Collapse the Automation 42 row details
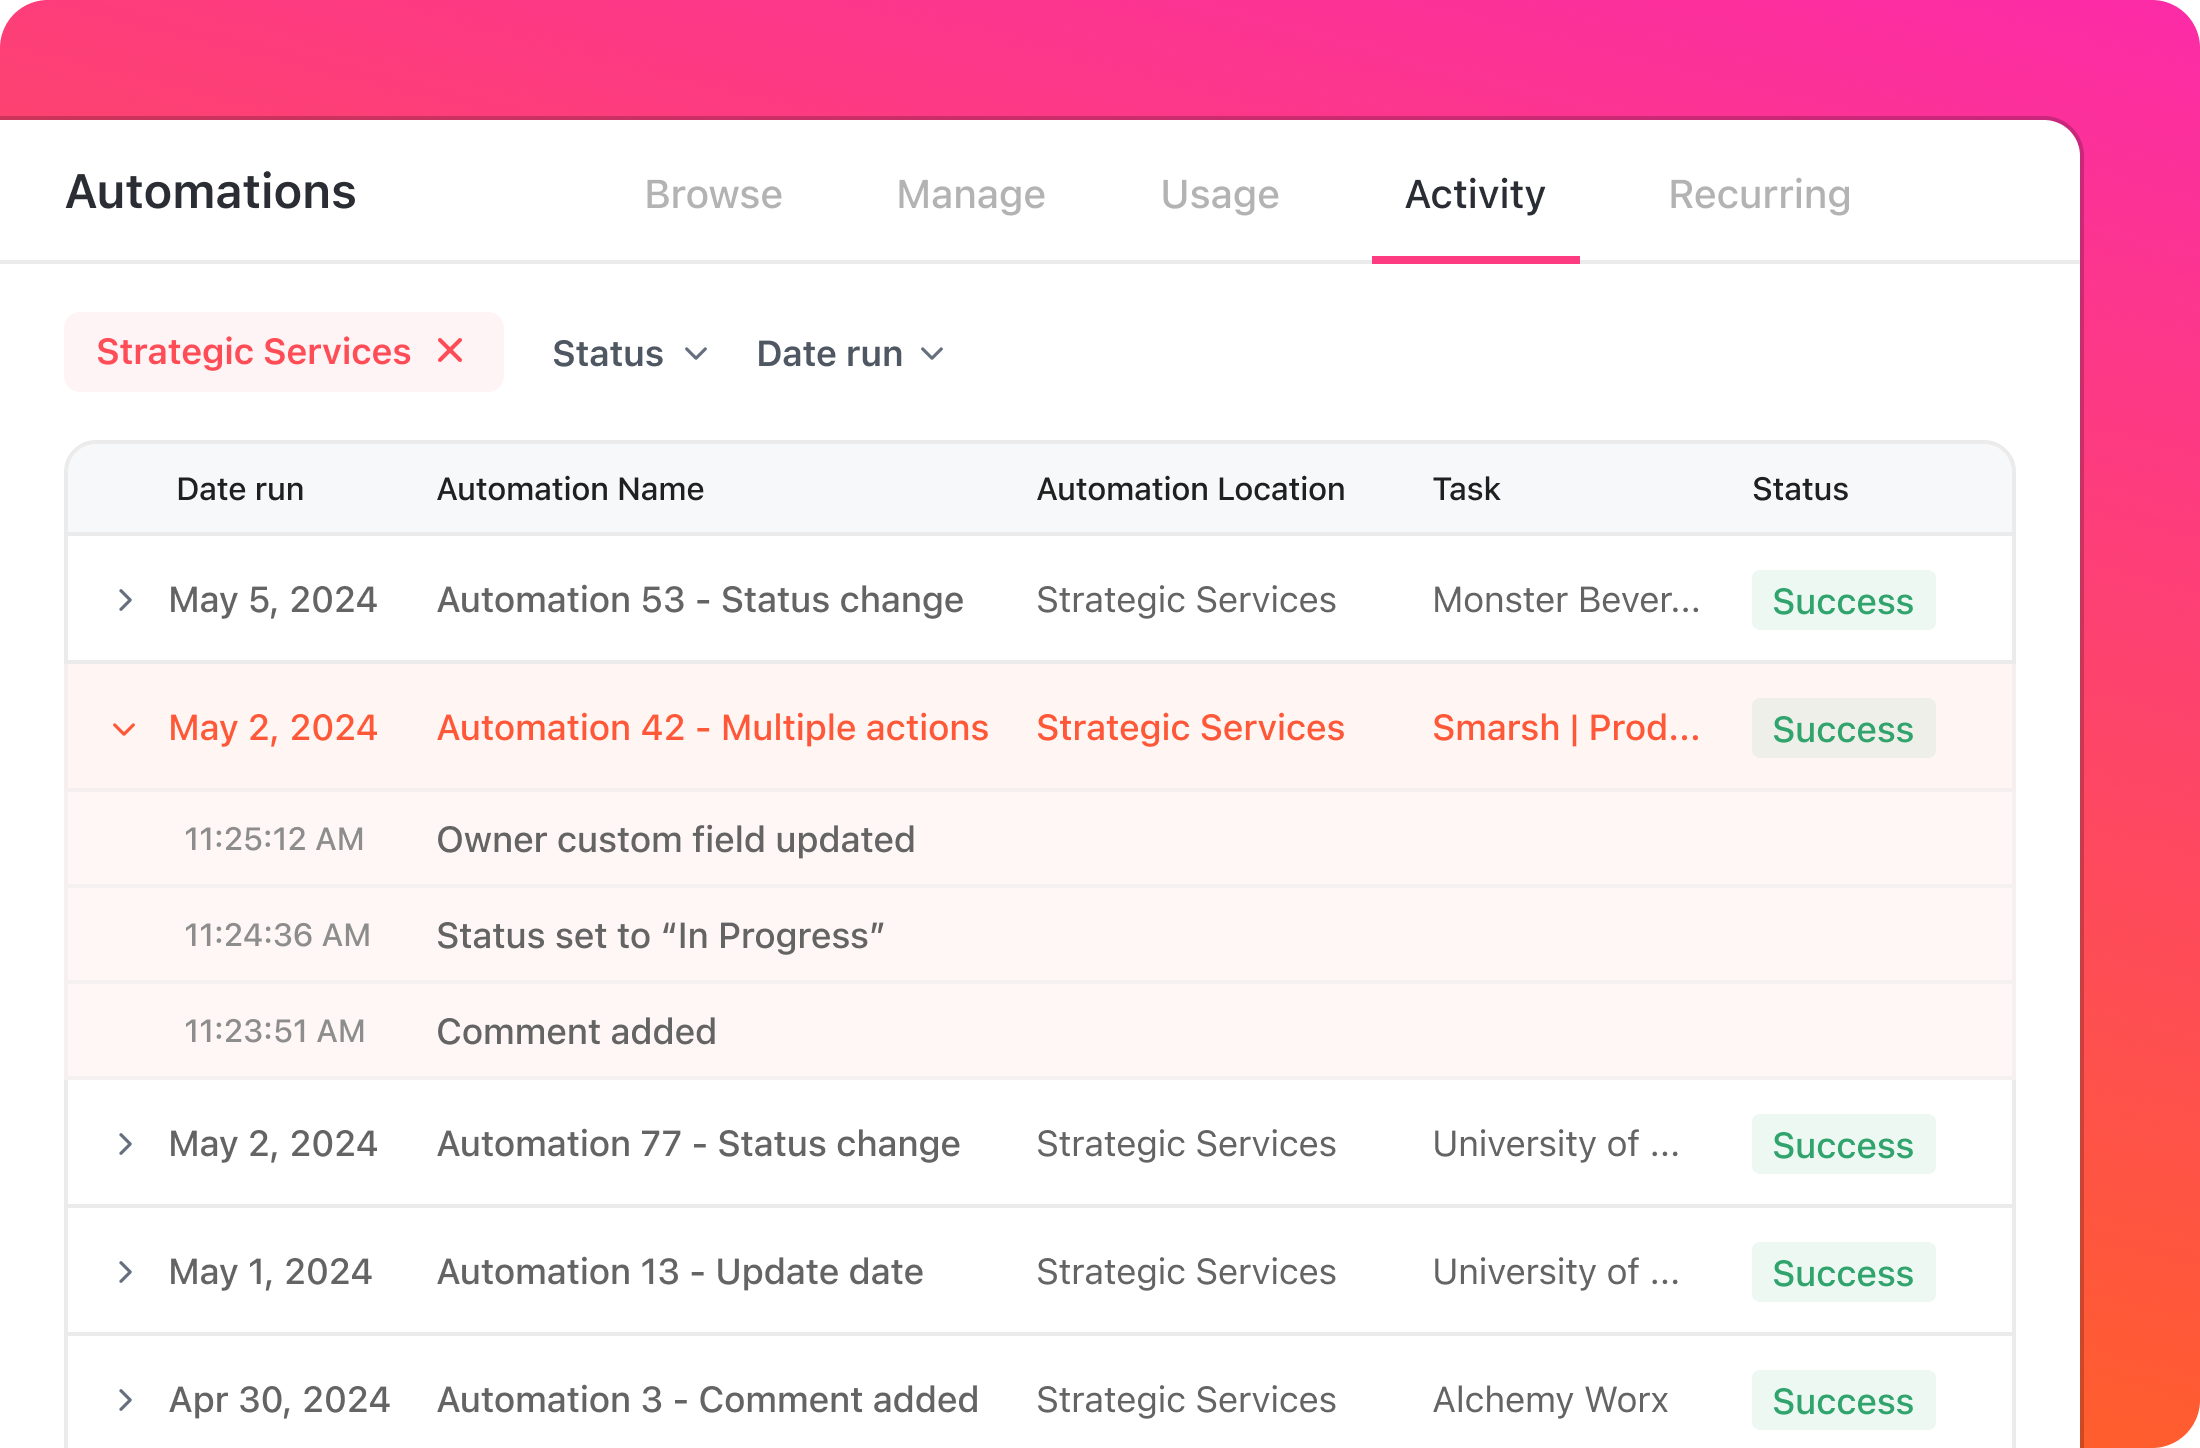The width and height of the screenshot is (2200, 1448). [124, 728]
